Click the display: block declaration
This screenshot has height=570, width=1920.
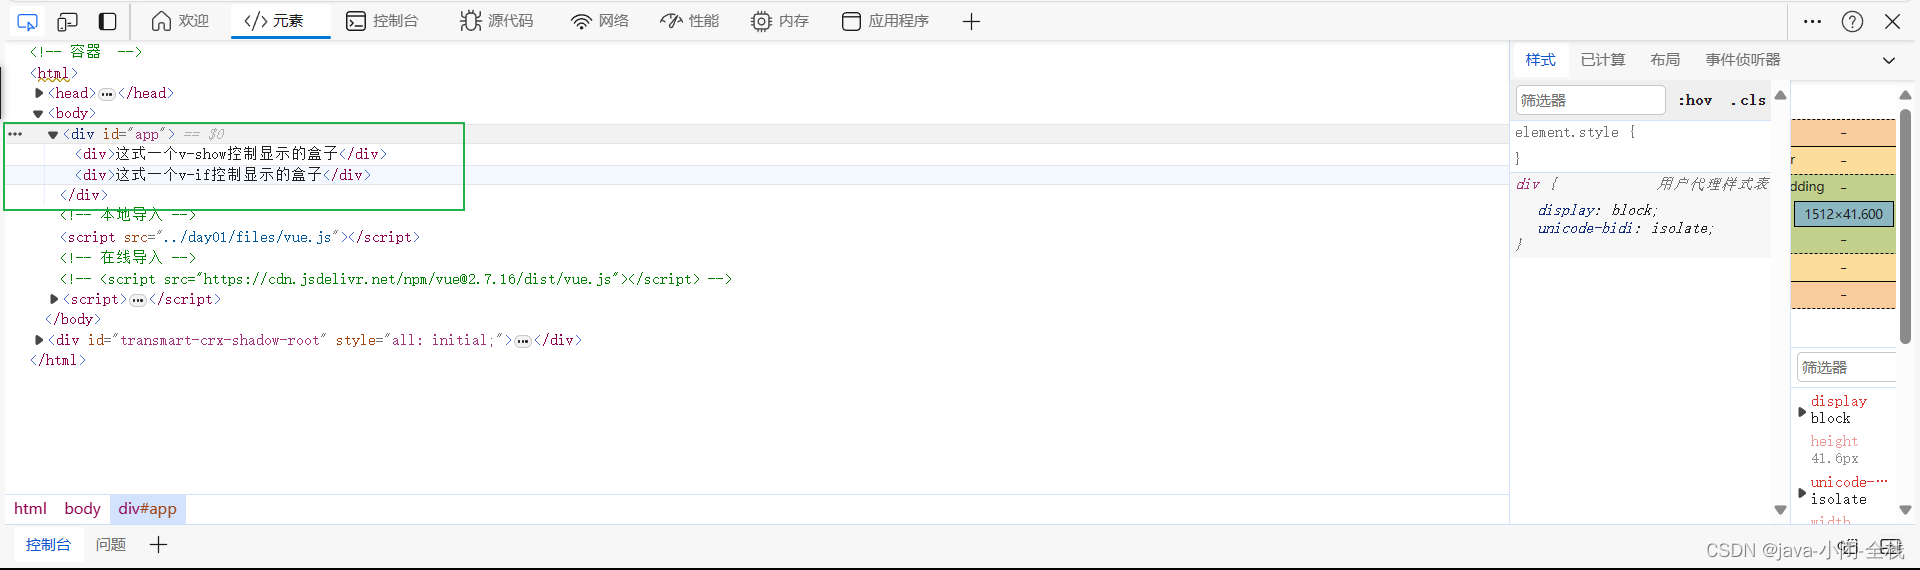[1597, 210]
